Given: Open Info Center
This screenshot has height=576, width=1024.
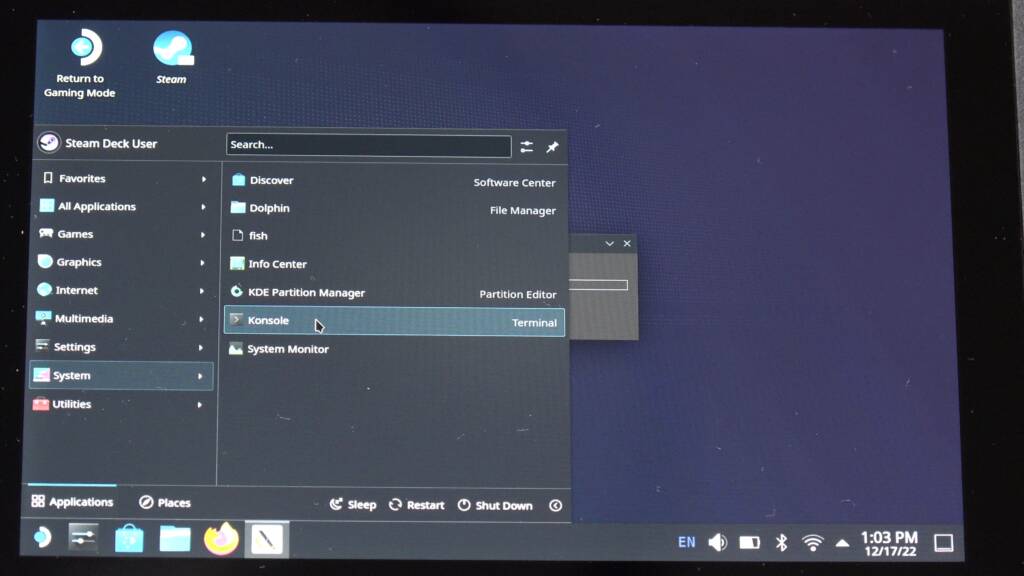Looking at the screenshot, I should click(x=394, y=264).
